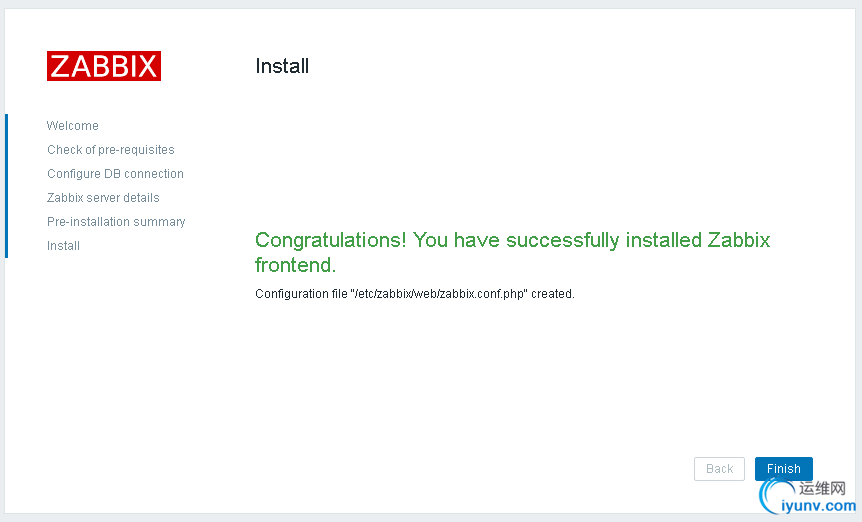
Task: Click the Chinese 运维网 watermark text
Action: coord(822,488)
